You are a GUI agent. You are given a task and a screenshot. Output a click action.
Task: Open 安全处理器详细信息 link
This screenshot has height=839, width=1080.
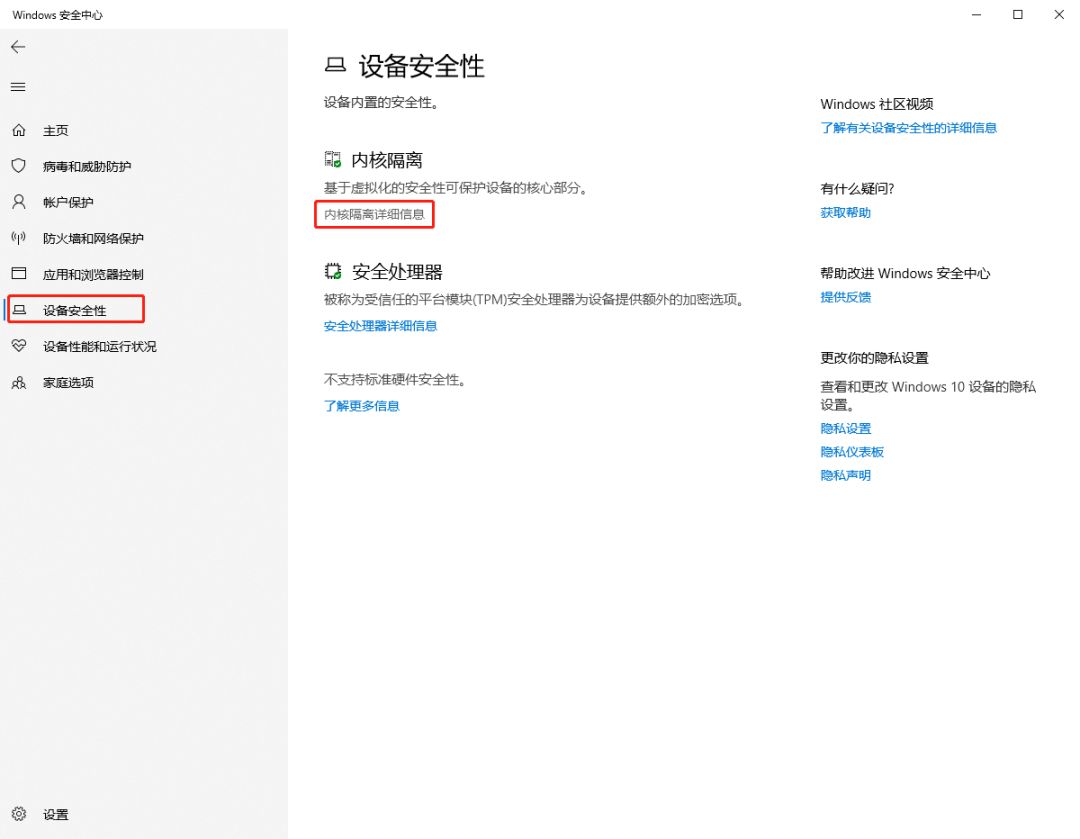pyautogui.click(x=380, y=326)
